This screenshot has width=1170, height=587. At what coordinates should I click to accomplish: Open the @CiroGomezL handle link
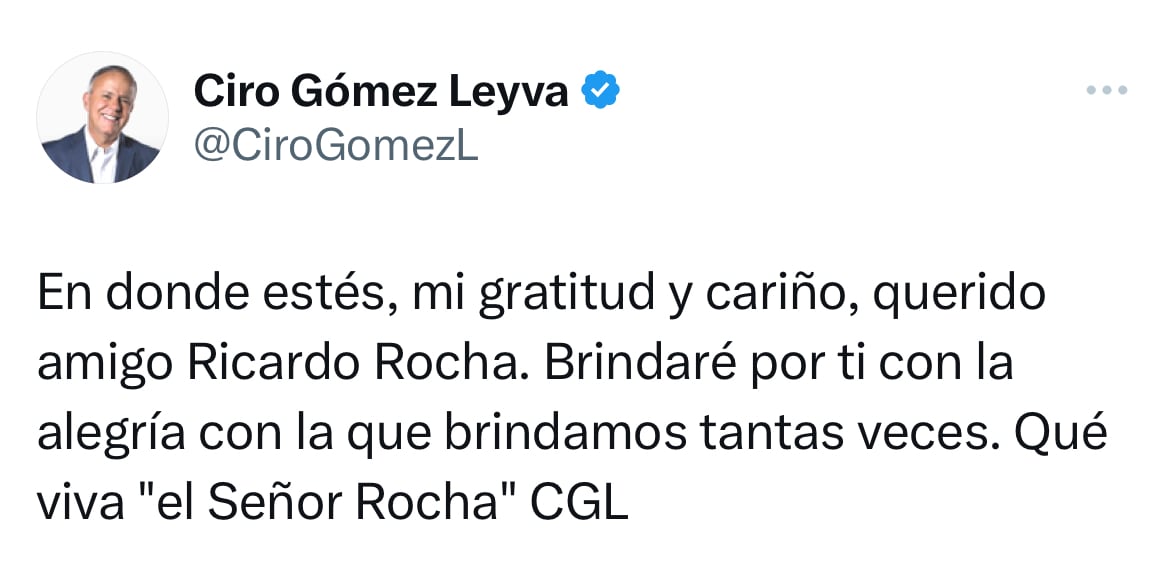(x=336, y=146)
